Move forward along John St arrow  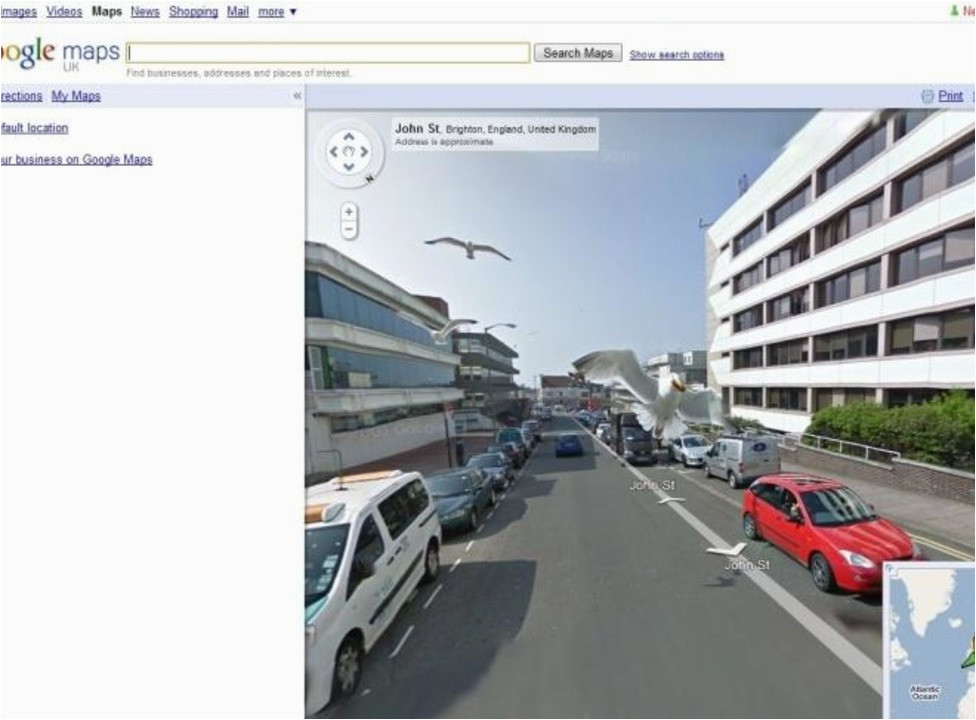(x=668, y=499)
